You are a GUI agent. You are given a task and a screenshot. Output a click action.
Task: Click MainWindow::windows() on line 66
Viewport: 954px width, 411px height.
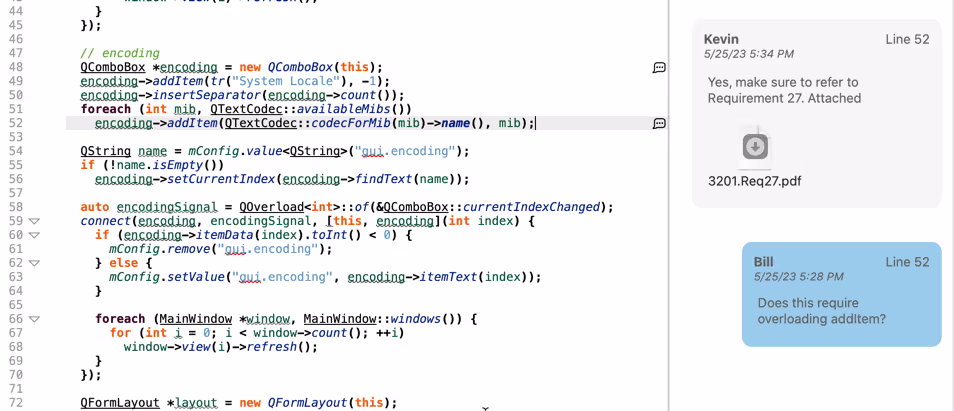pos(382,319)
